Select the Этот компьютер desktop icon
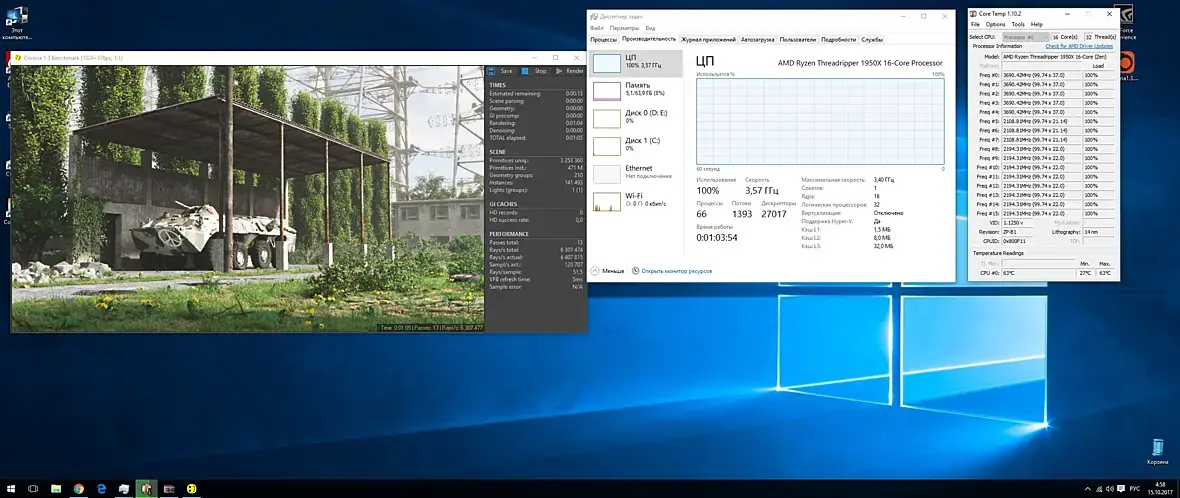The image size is (1180, 498). [x=15, y=24]
